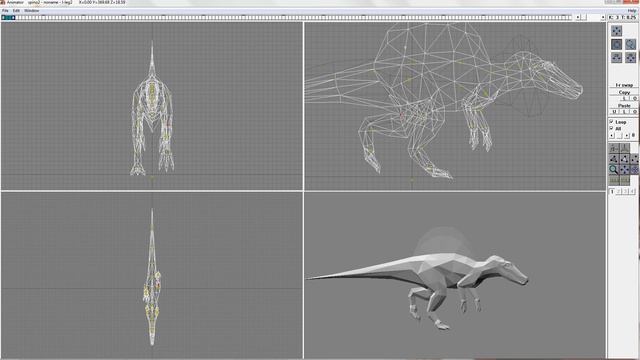Click the Copy button

click(x=624, y=92)
